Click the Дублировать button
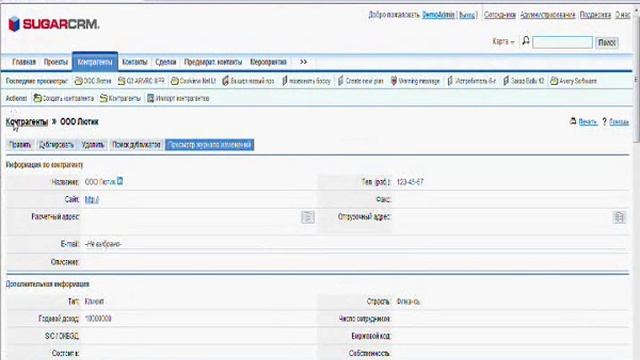640x360 pixels. (x=56, y=145)
